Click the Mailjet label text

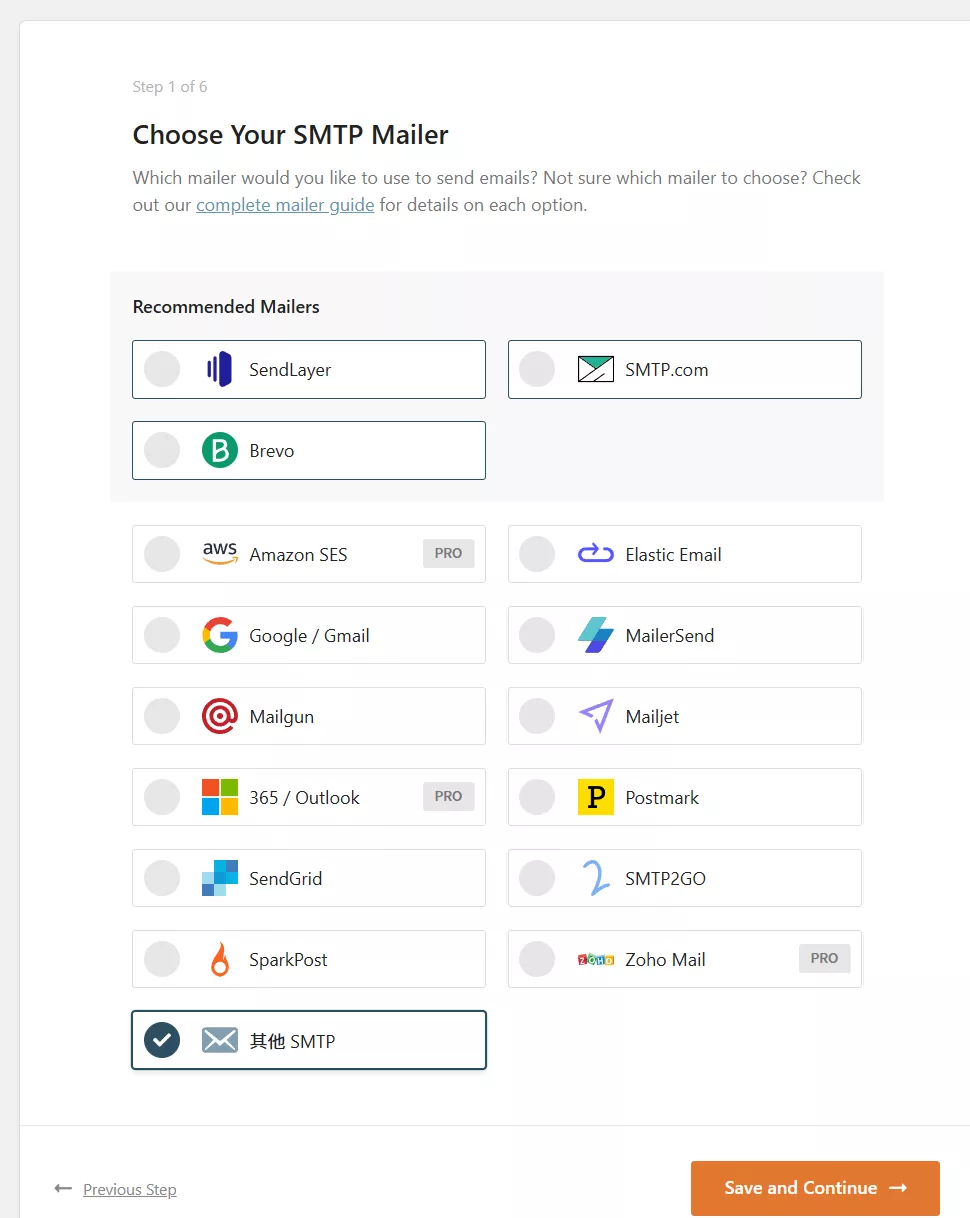click(652, 717)
